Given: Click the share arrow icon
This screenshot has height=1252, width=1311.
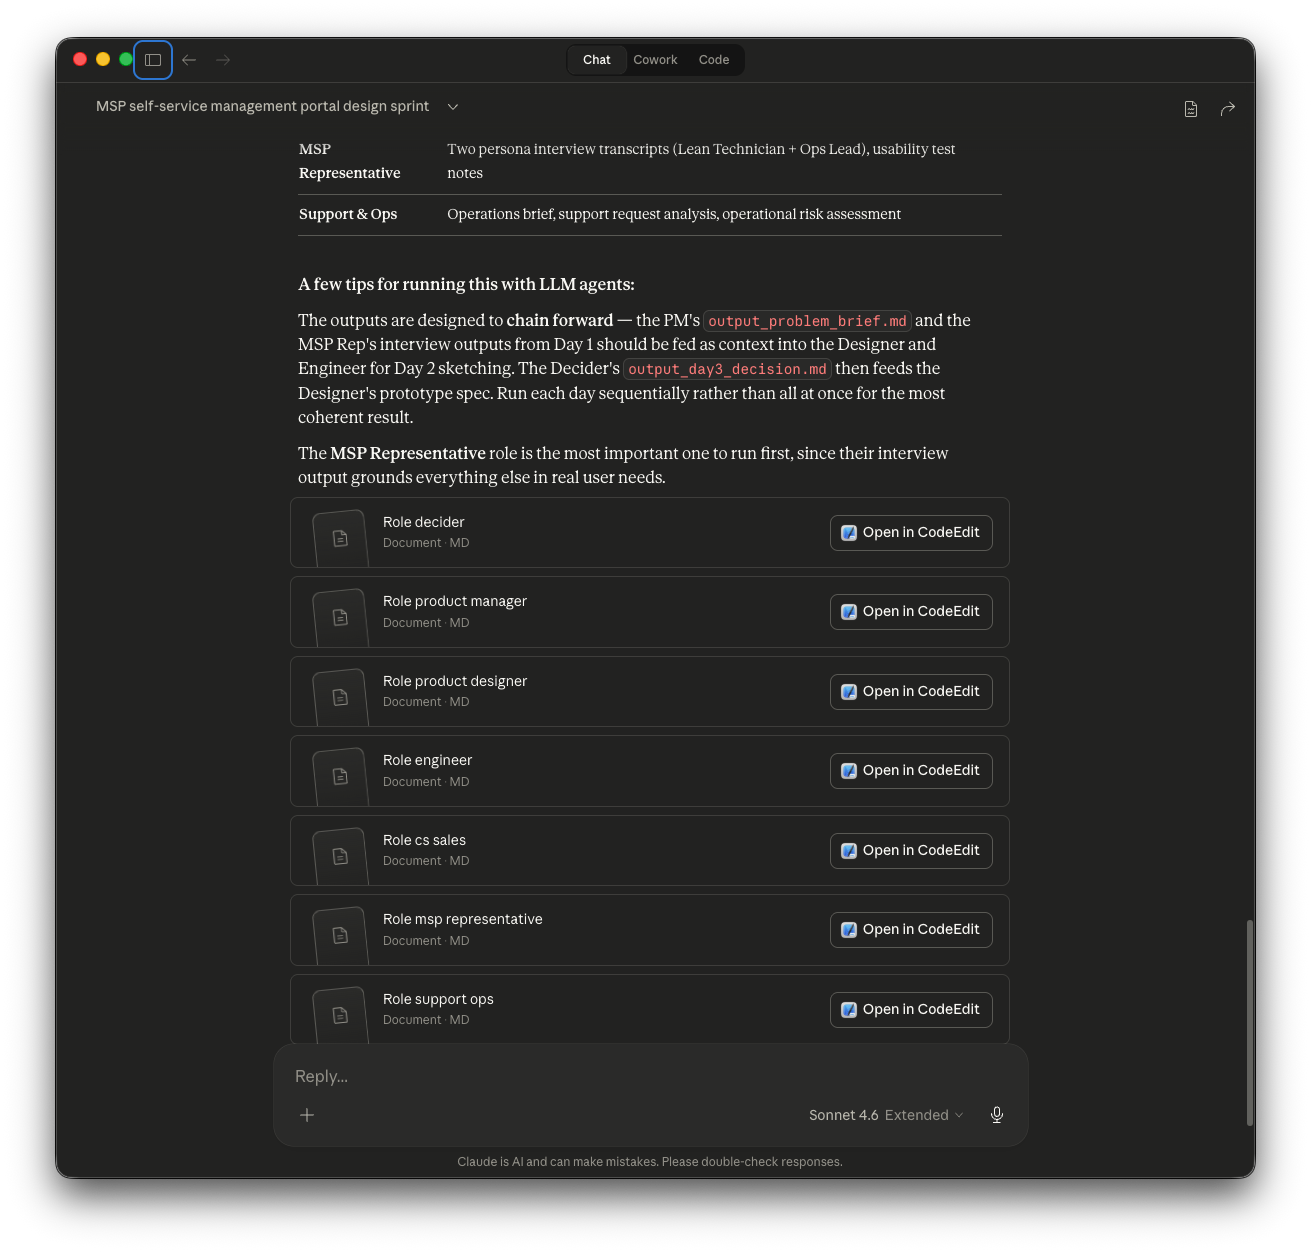Looking at the screenshot, I should 1227,109.
